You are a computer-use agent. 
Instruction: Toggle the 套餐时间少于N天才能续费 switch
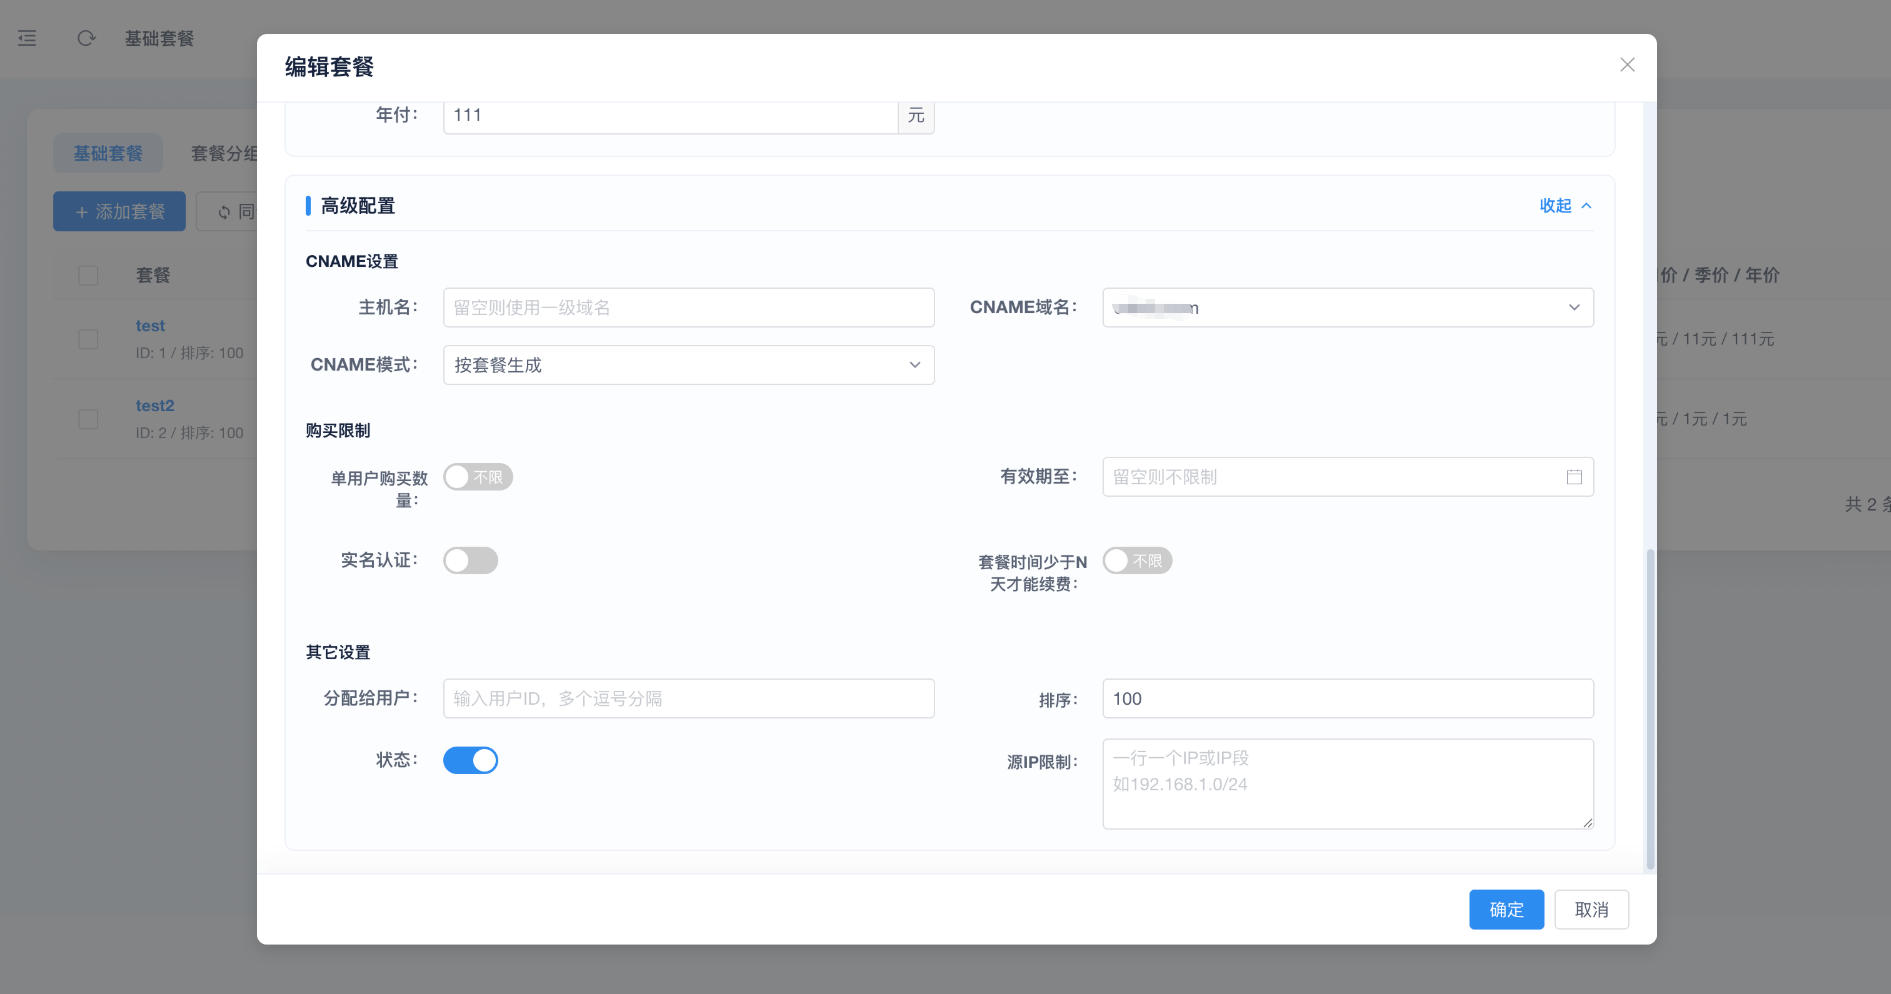1137,561
